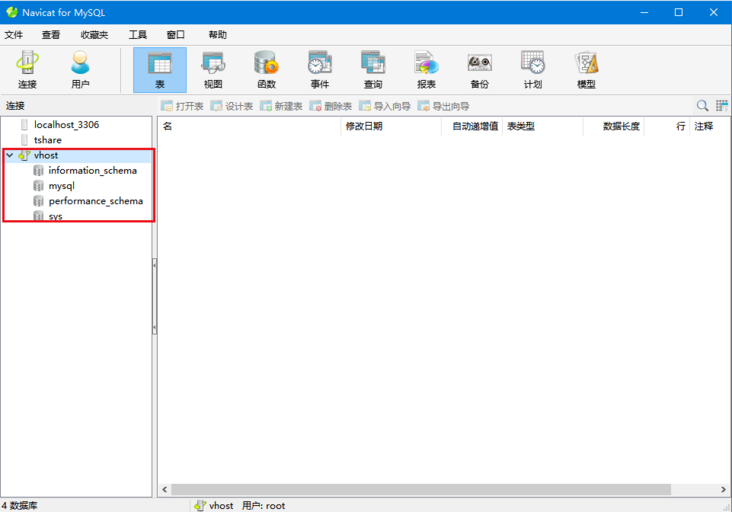Image resolution: width=732 pixels, height=512 pixels.
Task: Select localhost_3306 connection
Action: [66, 125]
